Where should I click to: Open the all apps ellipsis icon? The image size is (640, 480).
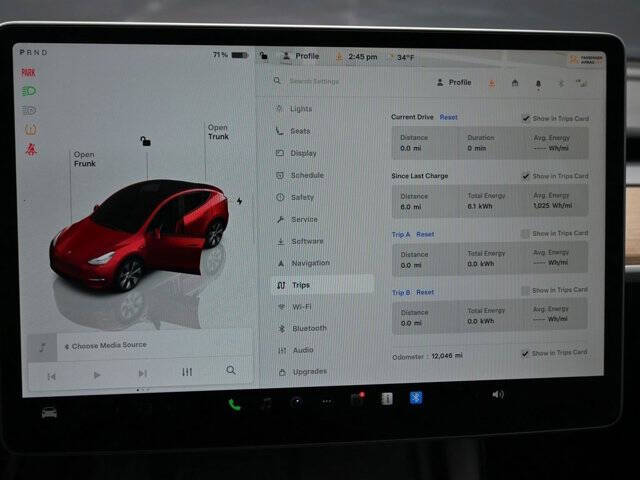point(327,401)
